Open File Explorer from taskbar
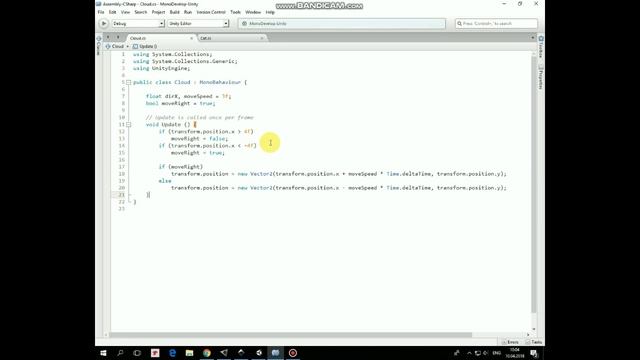 click(189, 353)
